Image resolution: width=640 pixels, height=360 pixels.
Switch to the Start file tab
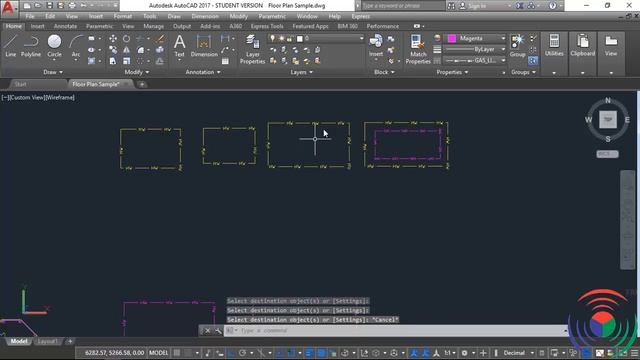(x=20, y=84)
